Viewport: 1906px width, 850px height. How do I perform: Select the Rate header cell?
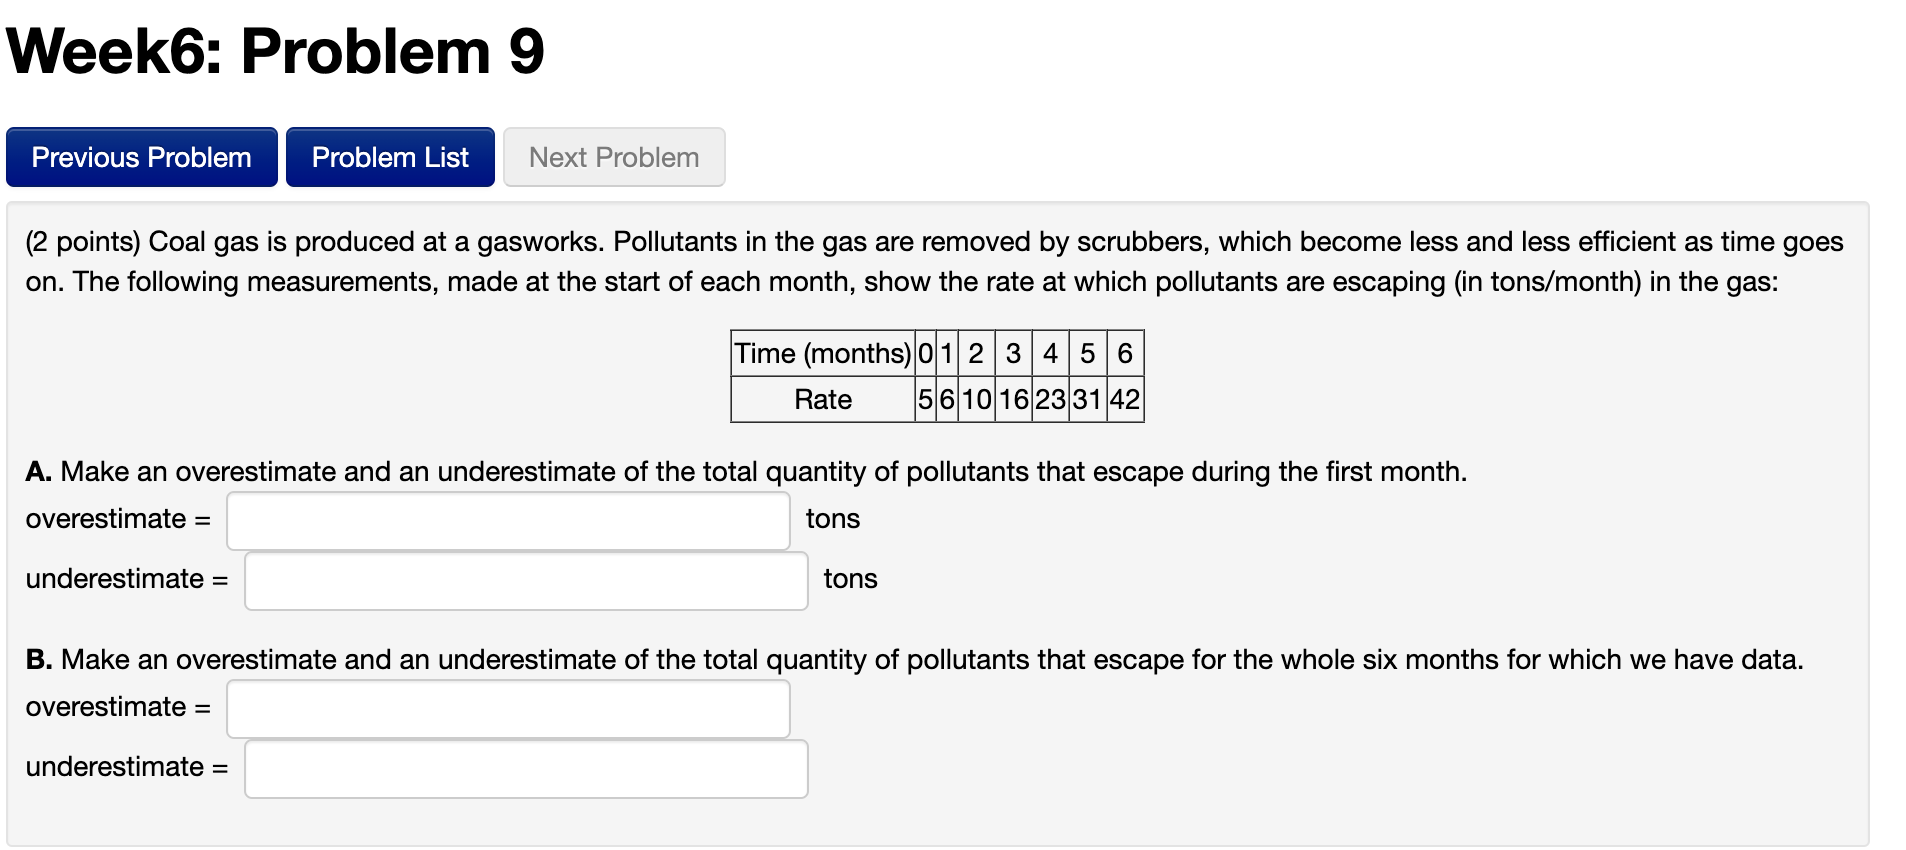pos(822,399)
